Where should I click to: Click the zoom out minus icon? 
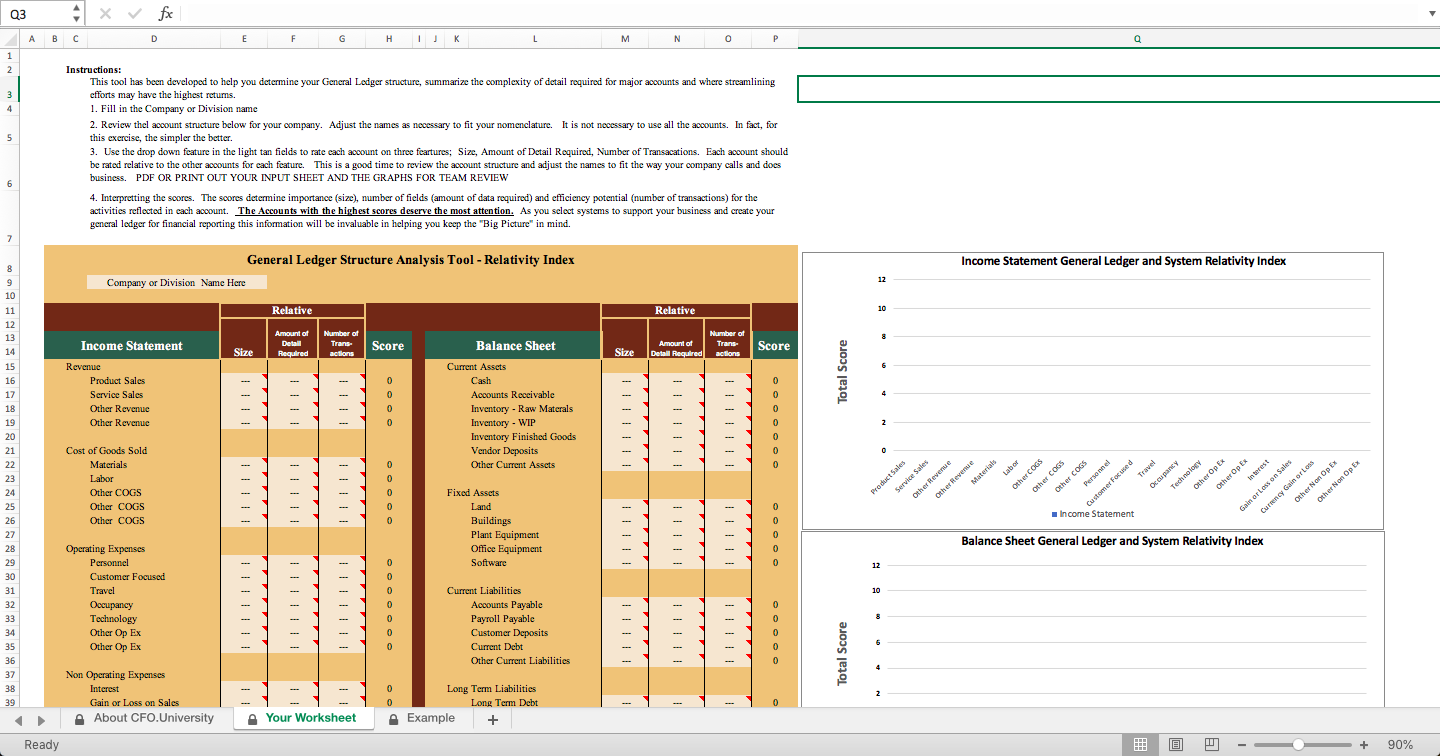(1242, 745)
